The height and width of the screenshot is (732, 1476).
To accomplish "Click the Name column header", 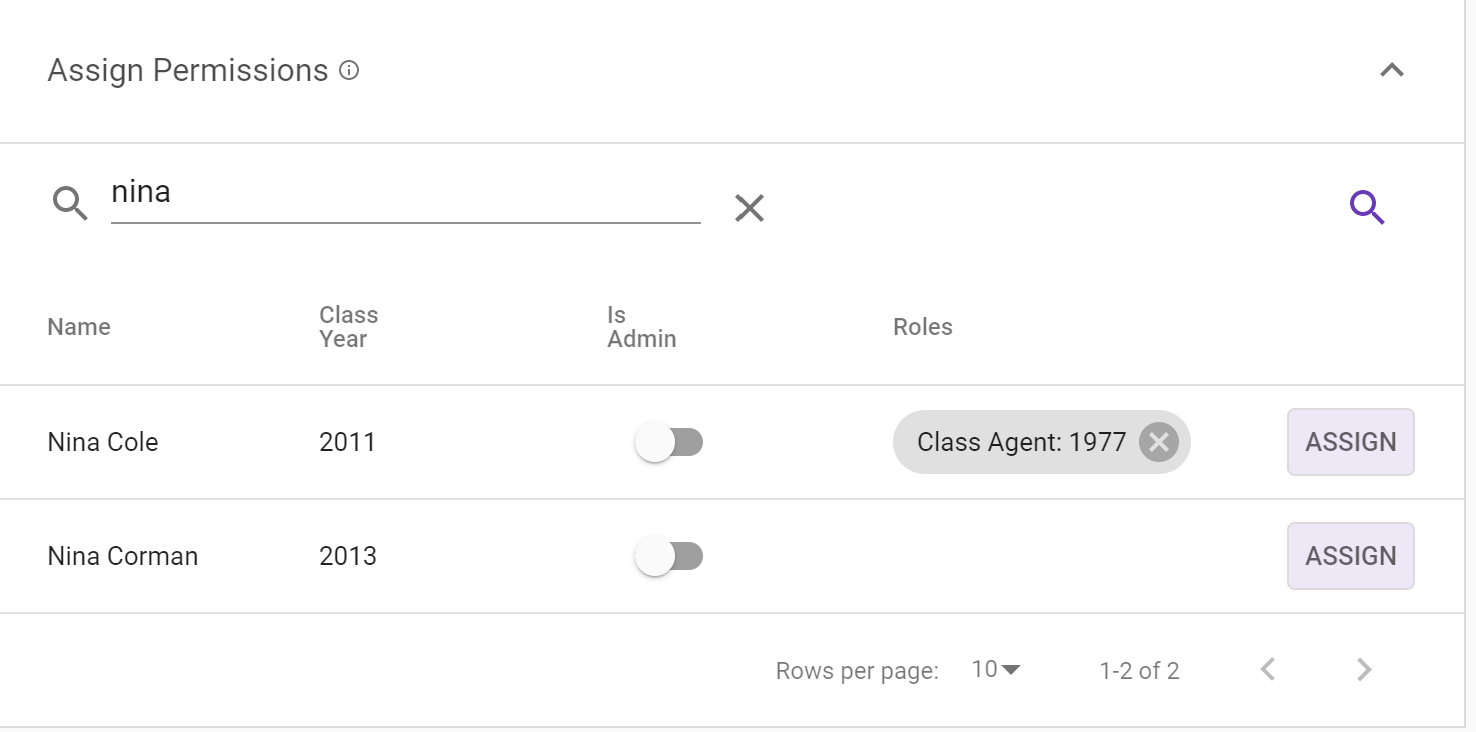I will tap(79, 327).
